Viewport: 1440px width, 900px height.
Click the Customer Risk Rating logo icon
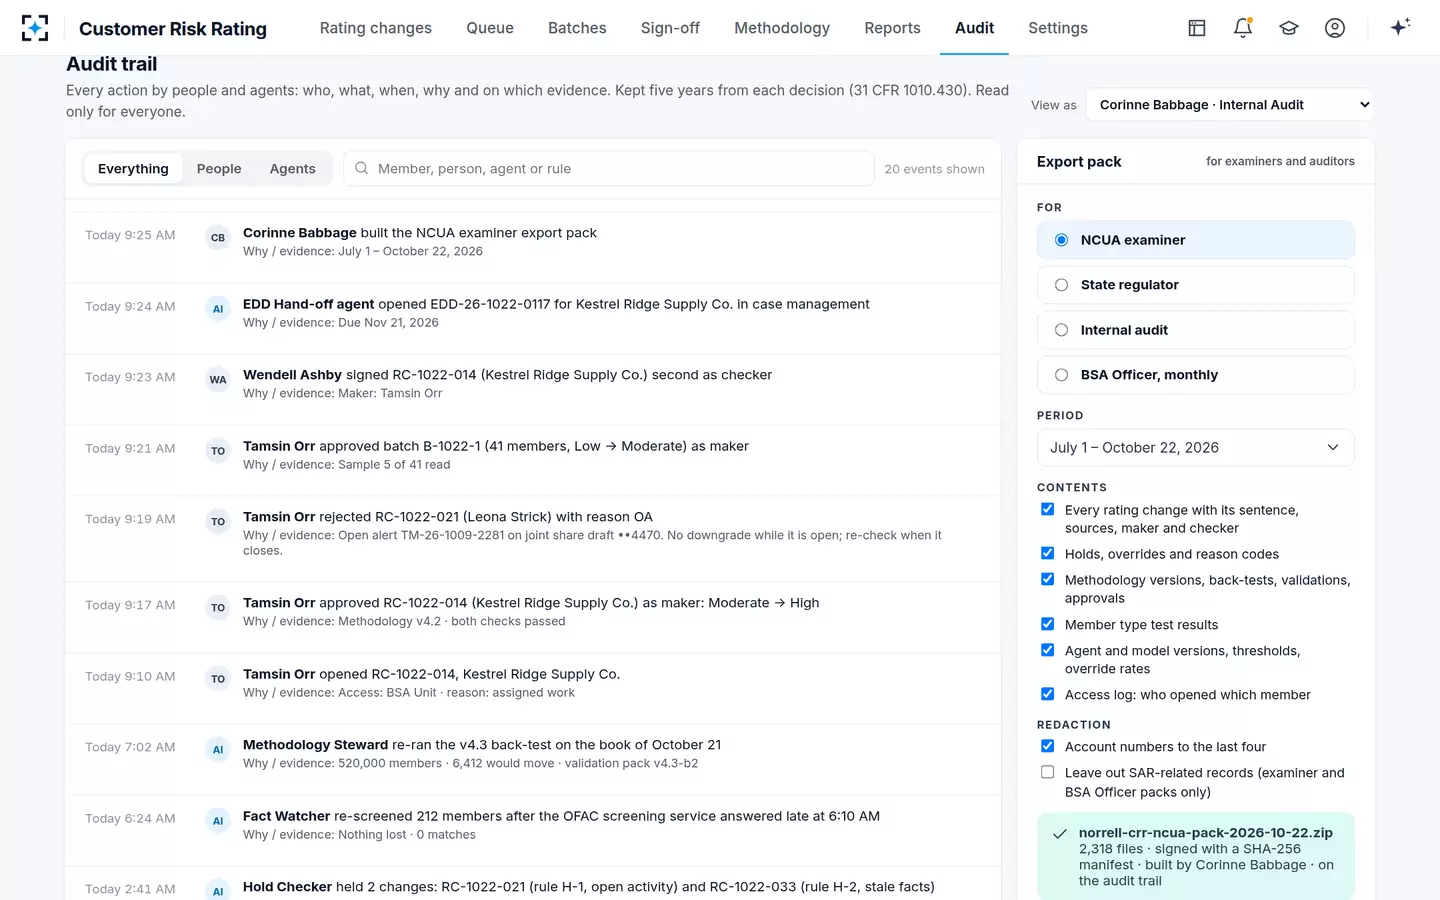(35, 28)
